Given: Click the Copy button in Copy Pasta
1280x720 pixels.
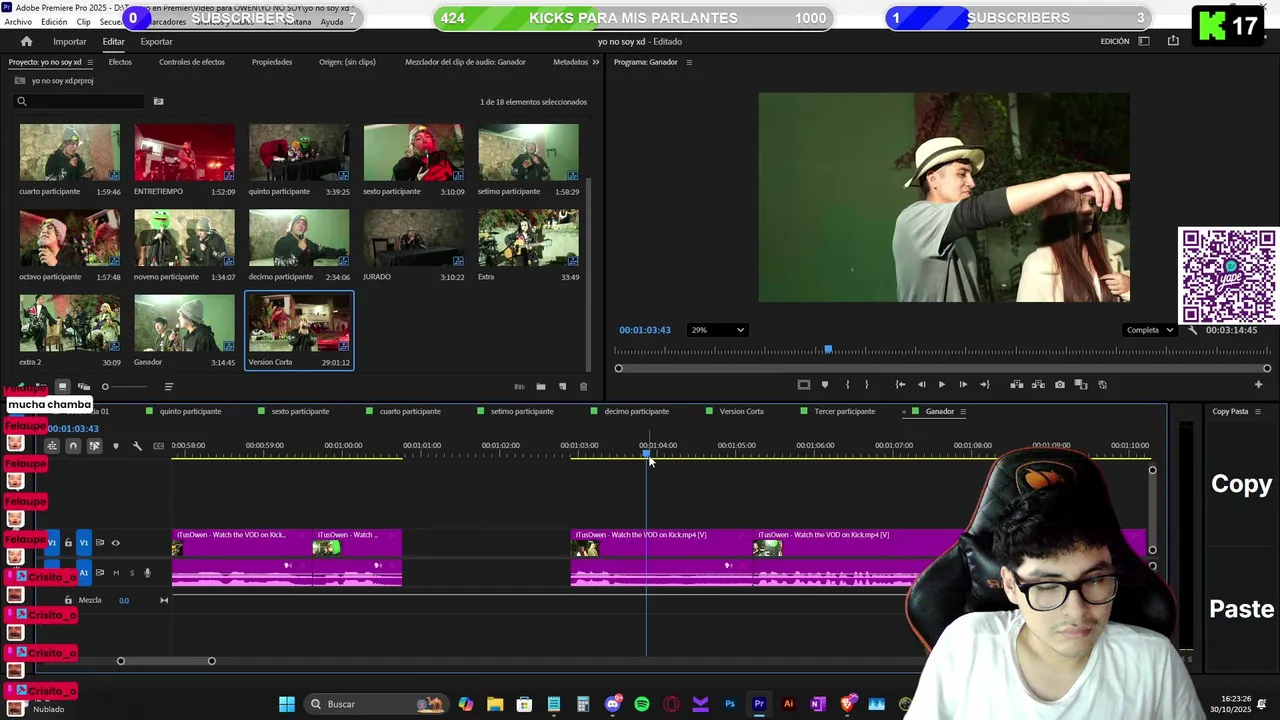Looking at the screenshot, I should click(x=1241, y=484).
